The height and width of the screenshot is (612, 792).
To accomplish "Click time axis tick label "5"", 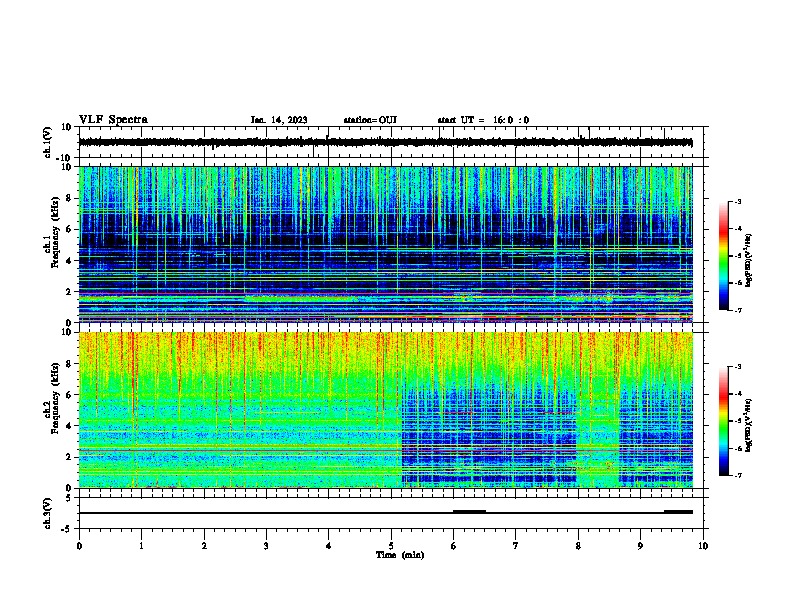I will 391,546.
